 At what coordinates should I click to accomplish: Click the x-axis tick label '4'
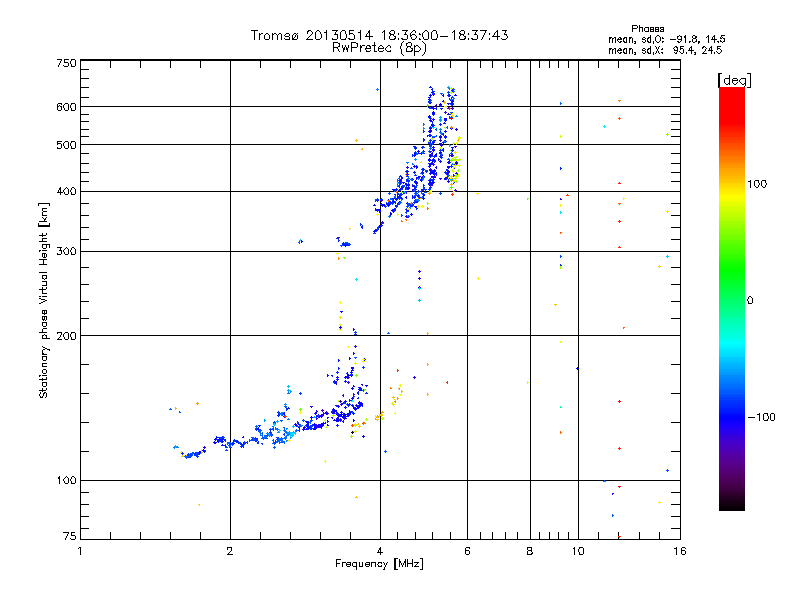point(380,551)
